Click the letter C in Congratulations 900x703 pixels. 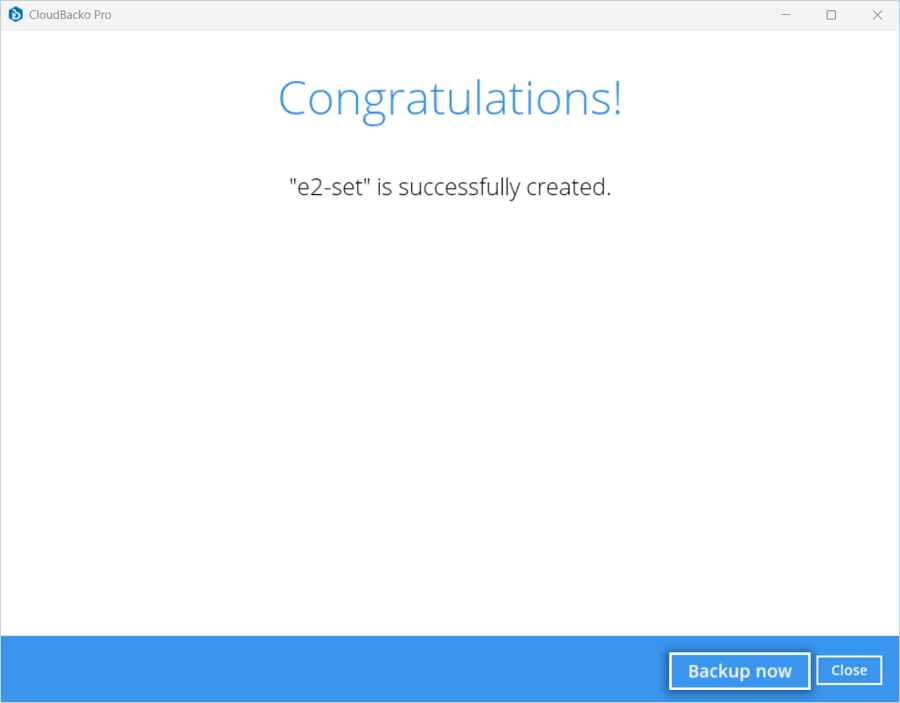pos(297,99)
